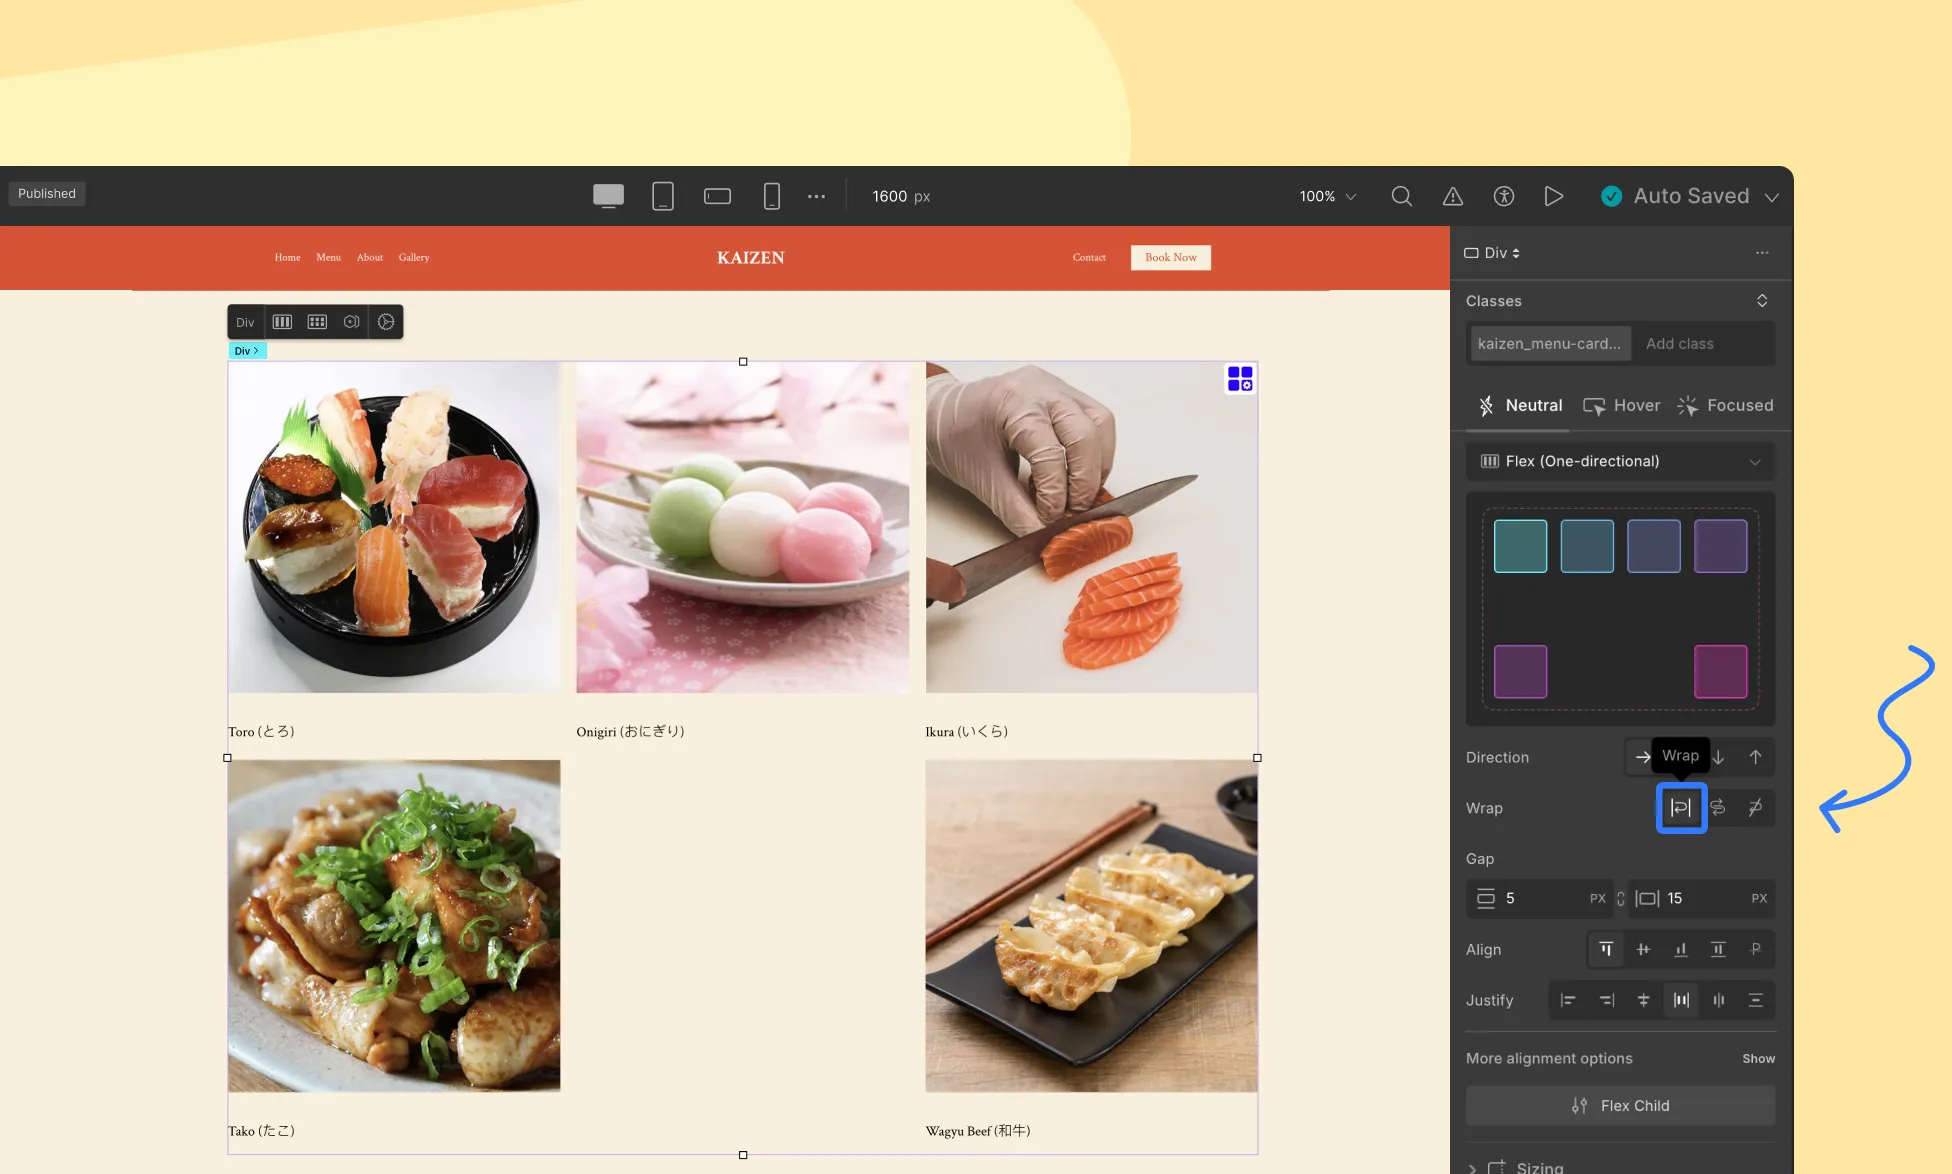Align items to stretch

[x=1718, y=950]
